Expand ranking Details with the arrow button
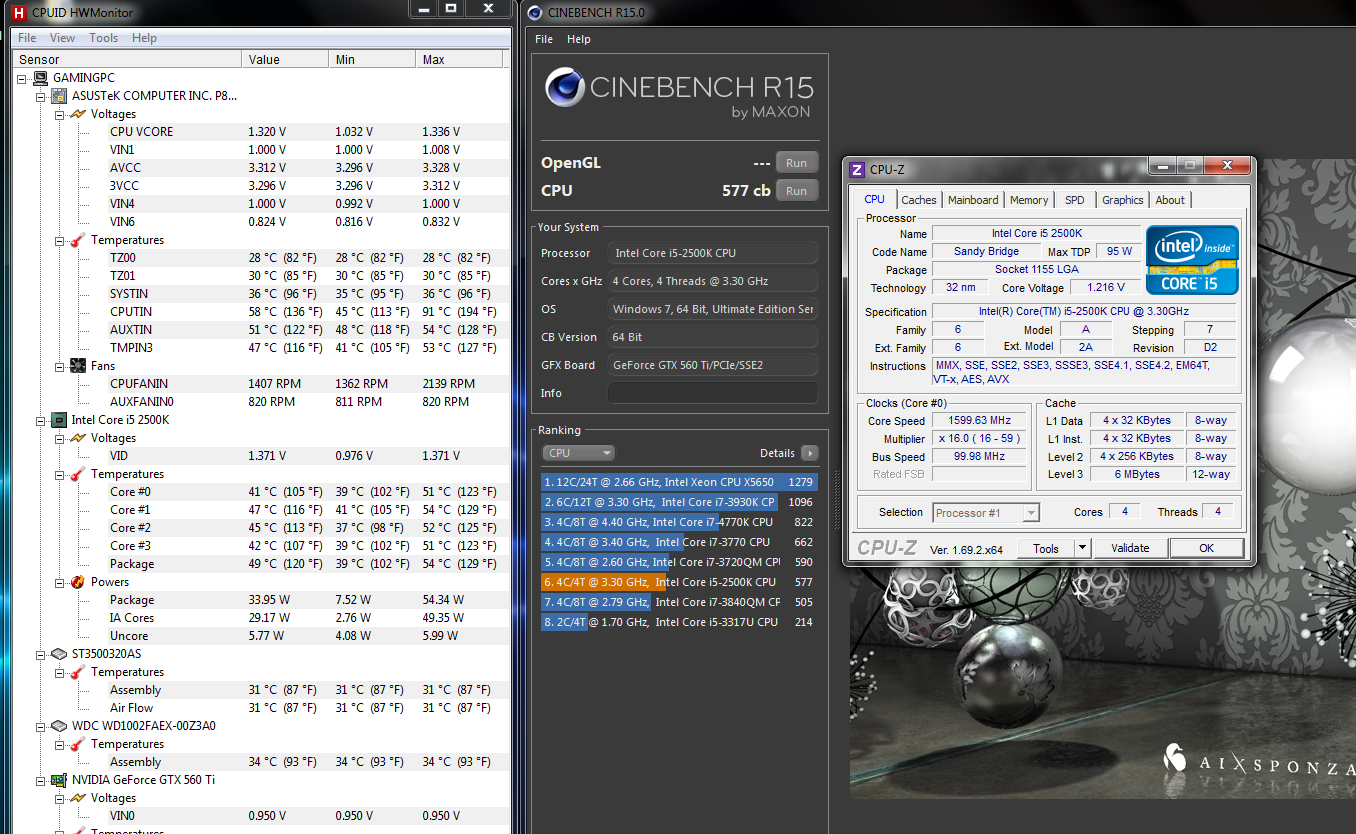The height and width of the screenshot is (834, 1356). (x=809, y=453)
